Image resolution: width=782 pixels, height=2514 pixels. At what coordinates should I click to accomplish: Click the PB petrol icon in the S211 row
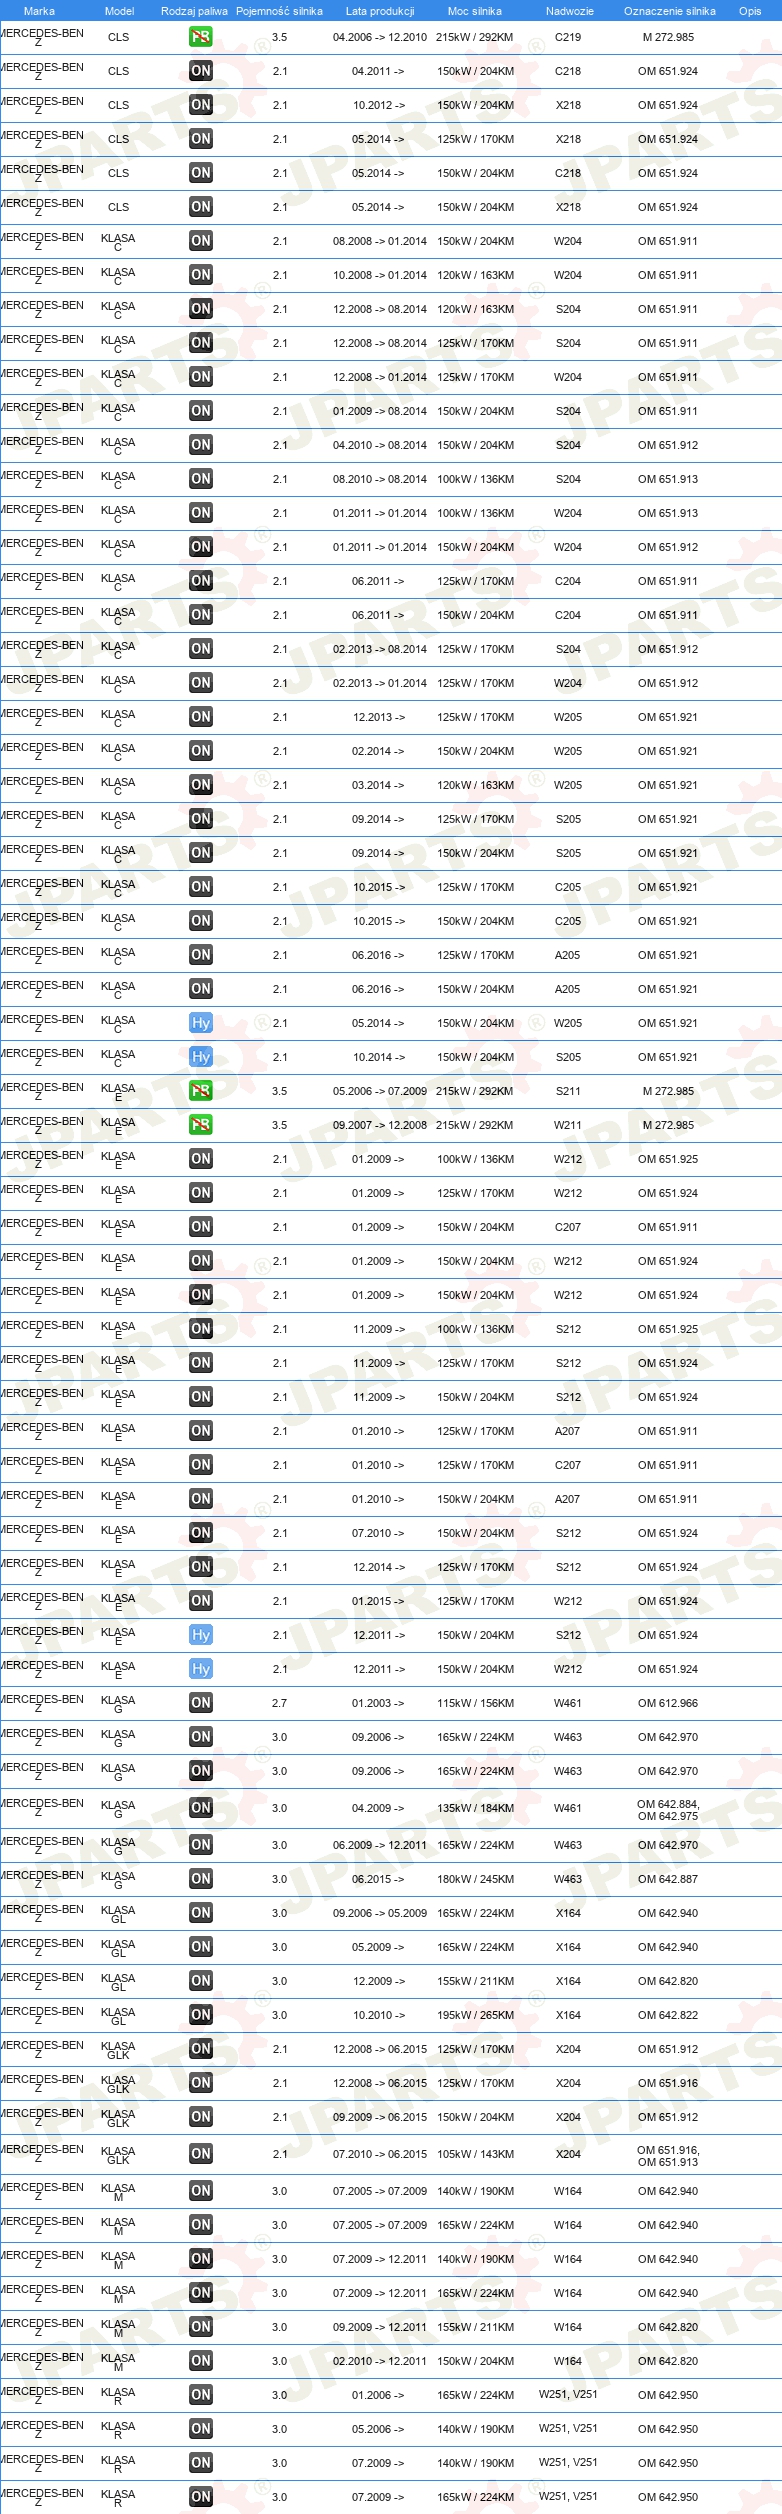coord(201,1091)
